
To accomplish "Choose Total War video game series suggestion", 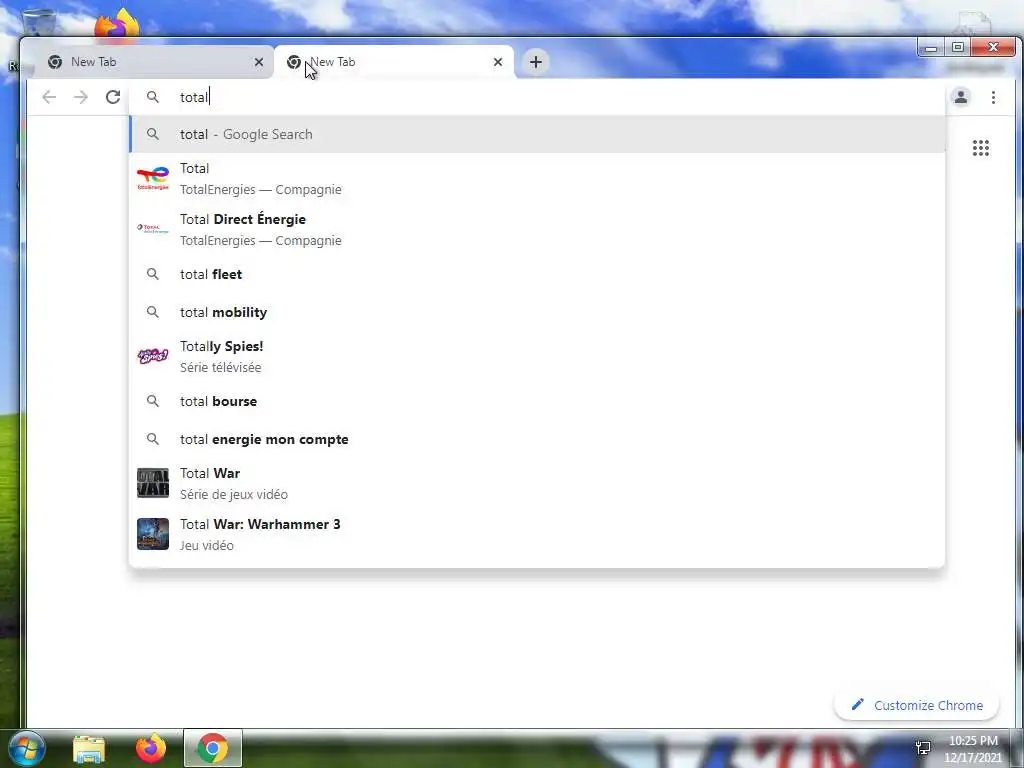I will [537, 484].
